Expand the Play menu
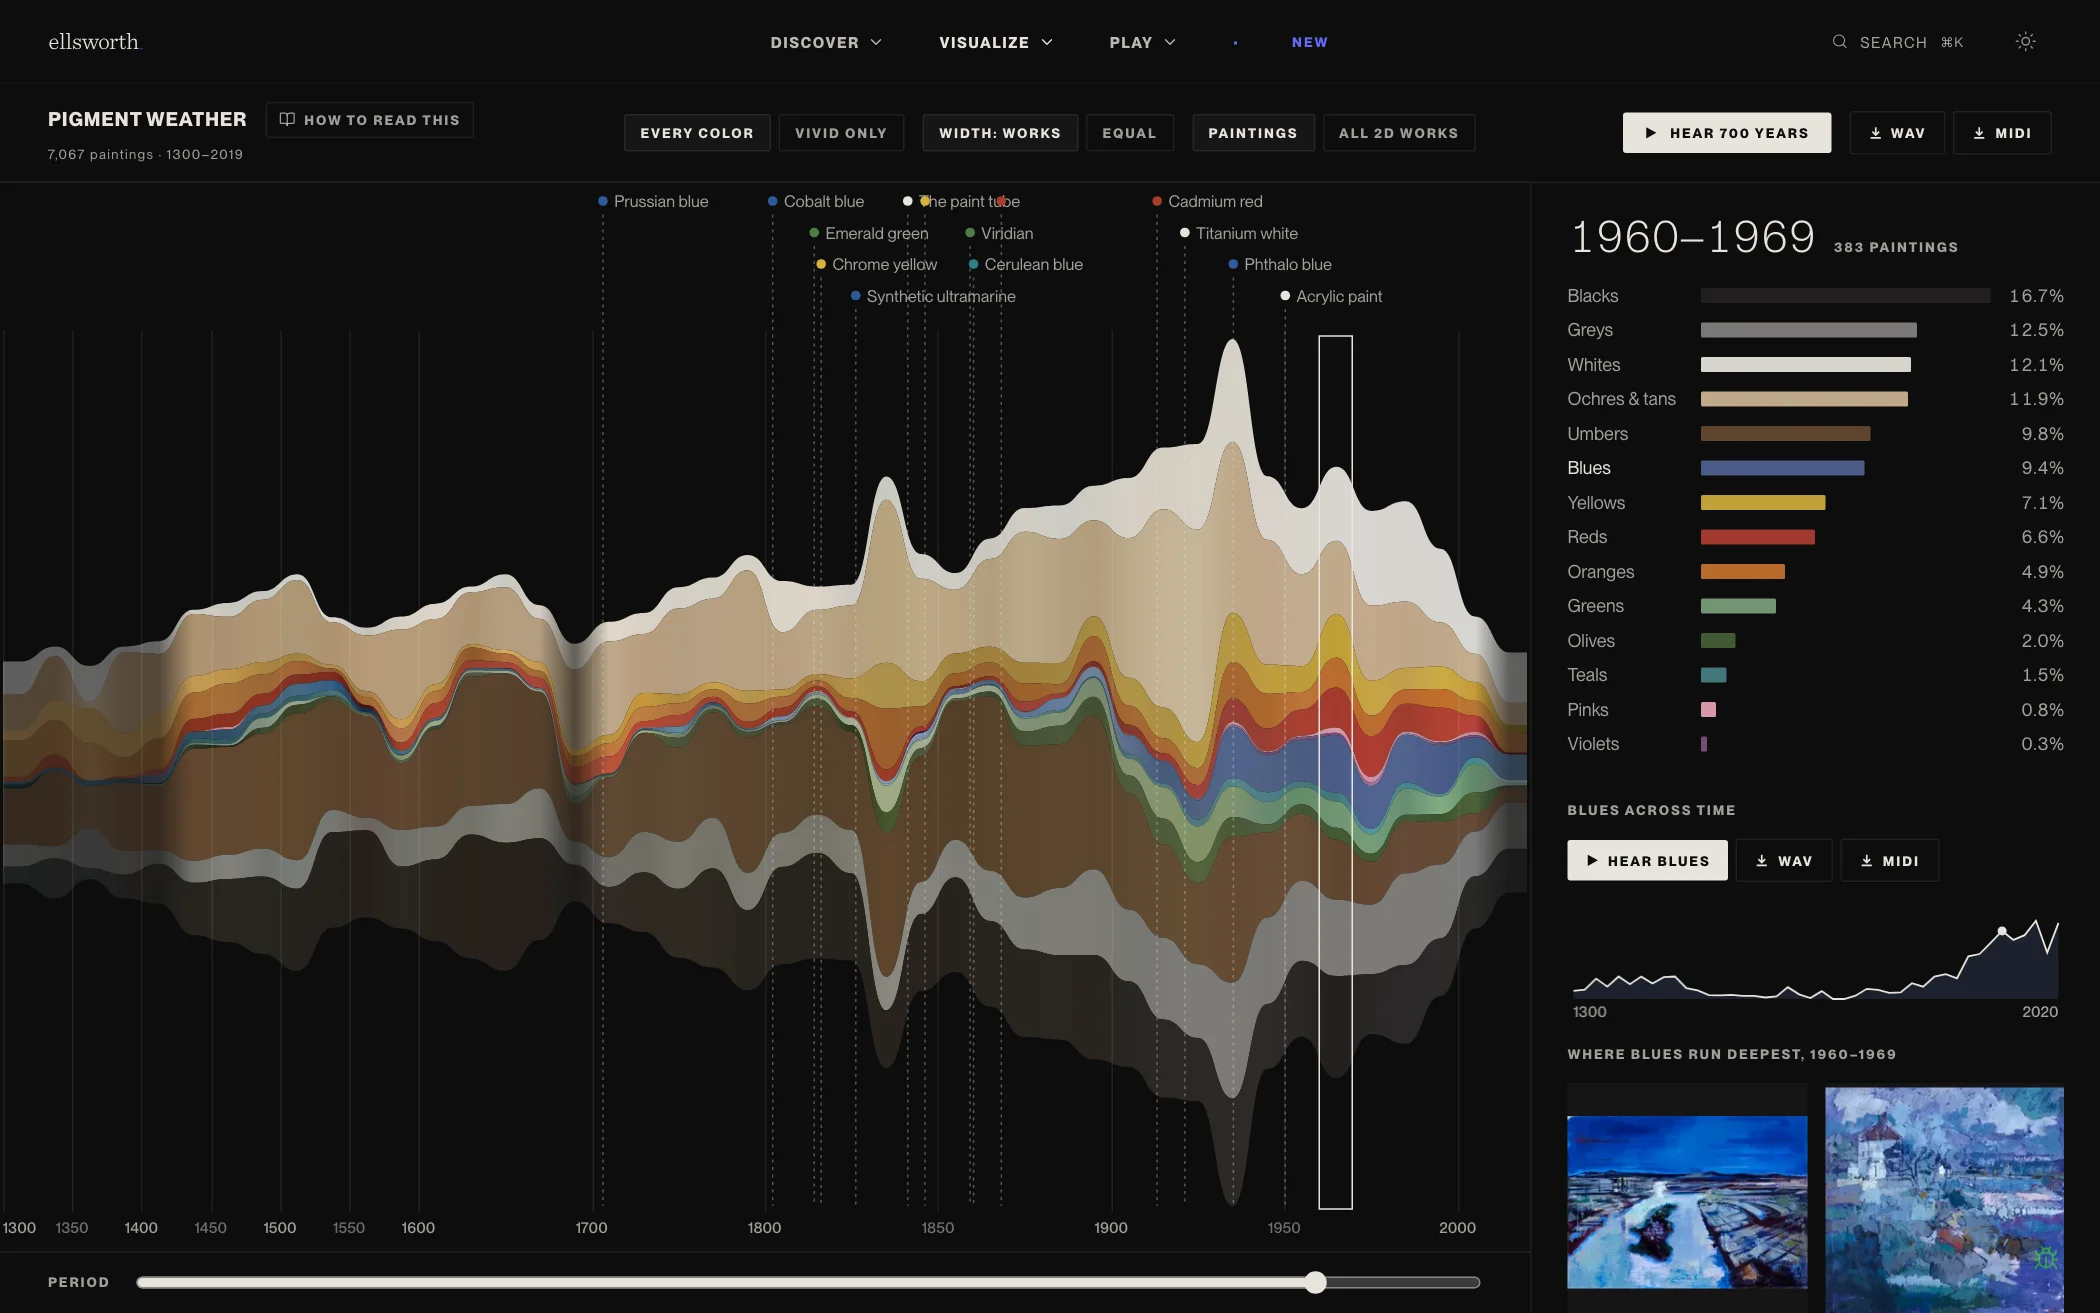 coord(1142,42)
